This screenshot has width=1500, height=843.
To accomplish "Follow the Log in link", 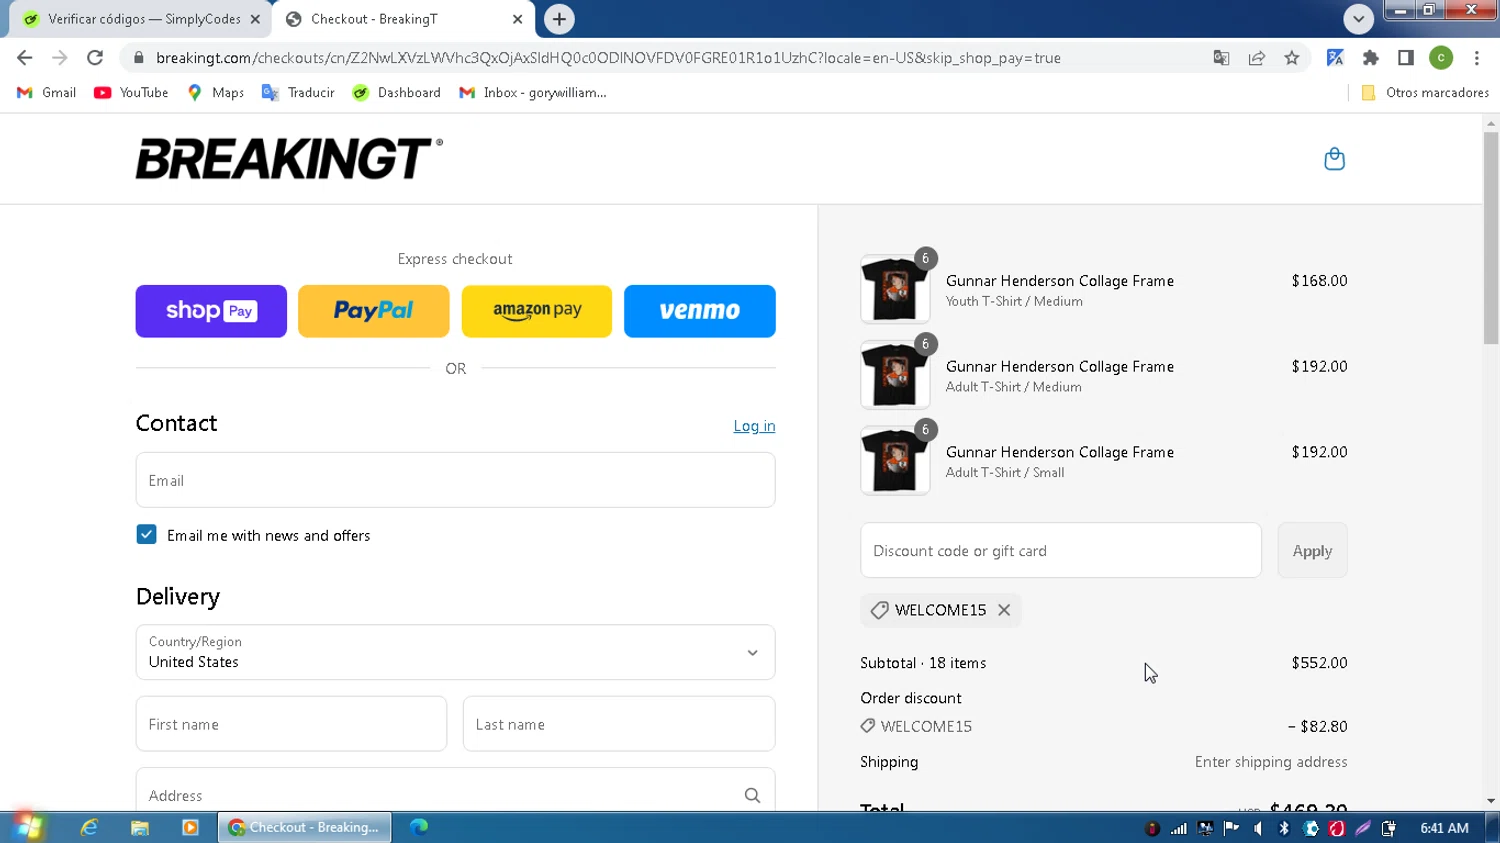I will point(754,426).
